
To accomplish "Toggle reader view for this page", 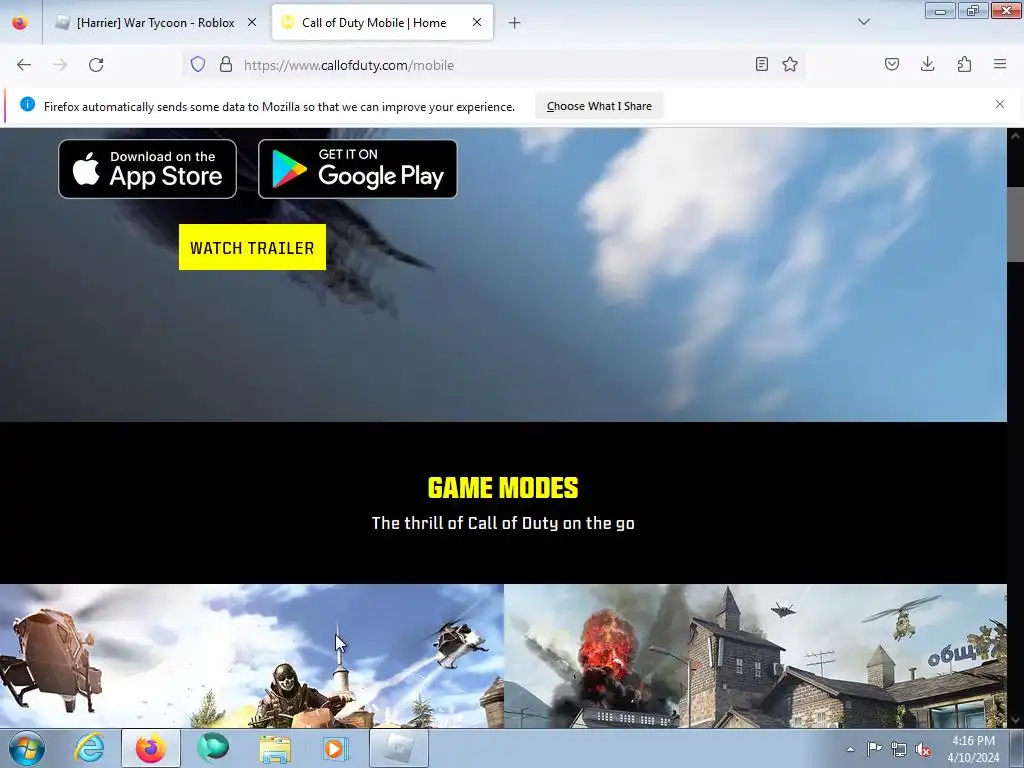I will coord(761,64).
